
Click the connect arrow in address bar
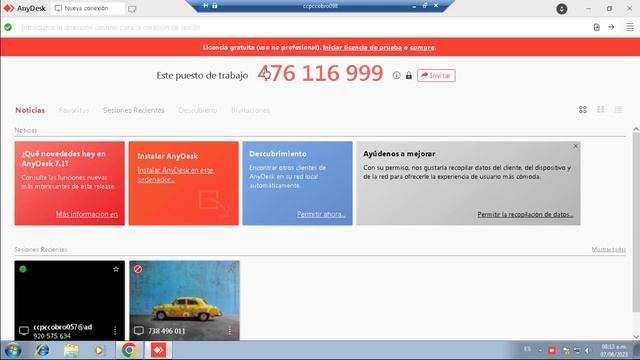pyautogui.click(x=611, y=27)
